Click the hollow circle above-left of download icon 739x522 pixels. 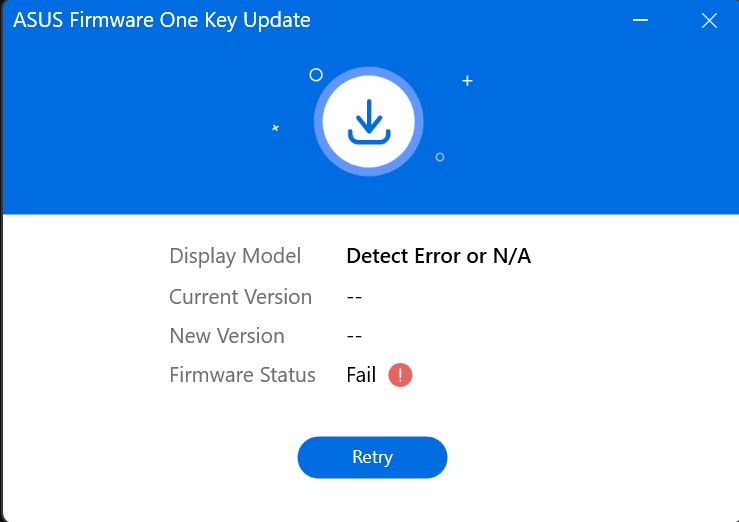point(316,75)
